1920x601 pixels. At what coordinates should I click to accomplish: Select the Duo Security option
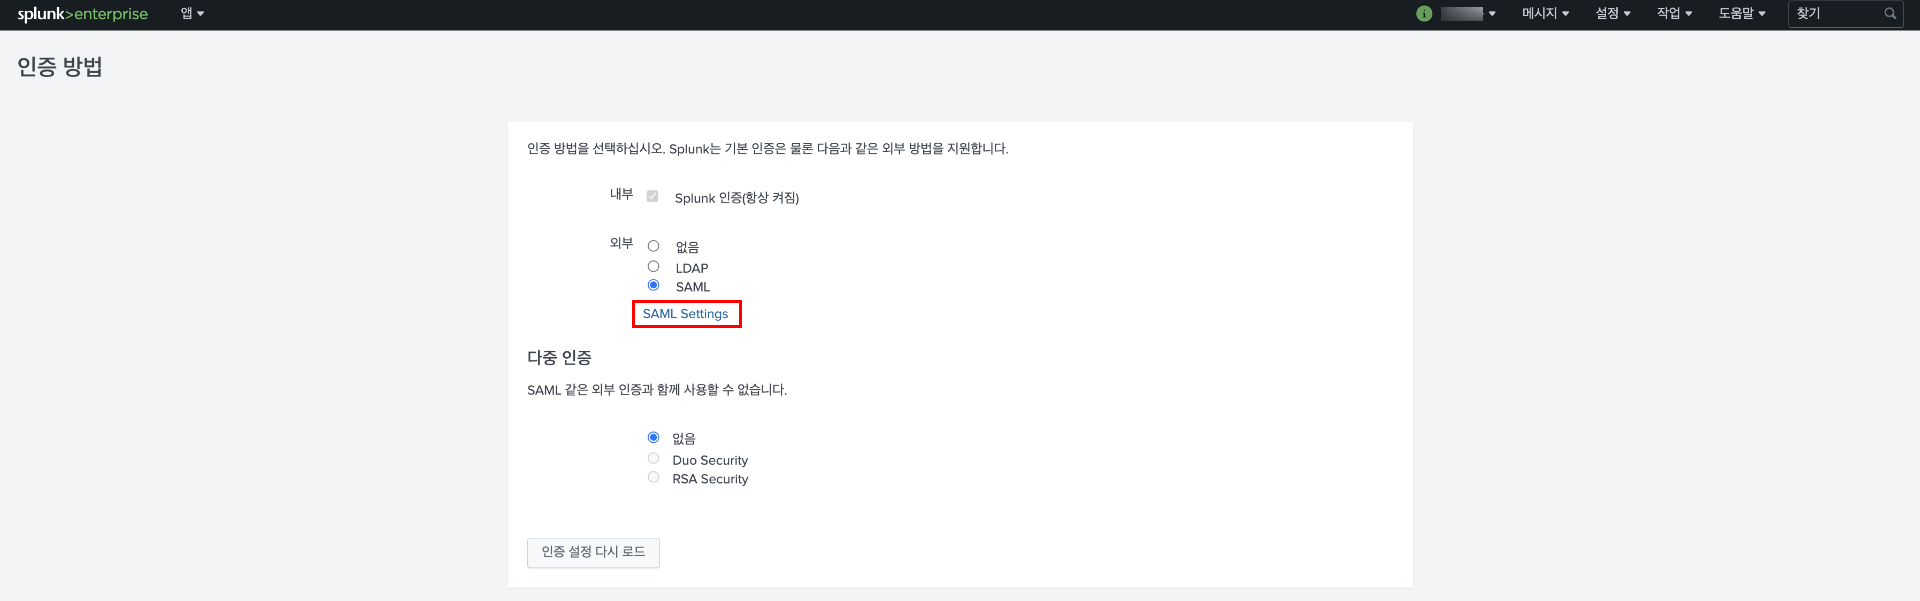[653, 459]
